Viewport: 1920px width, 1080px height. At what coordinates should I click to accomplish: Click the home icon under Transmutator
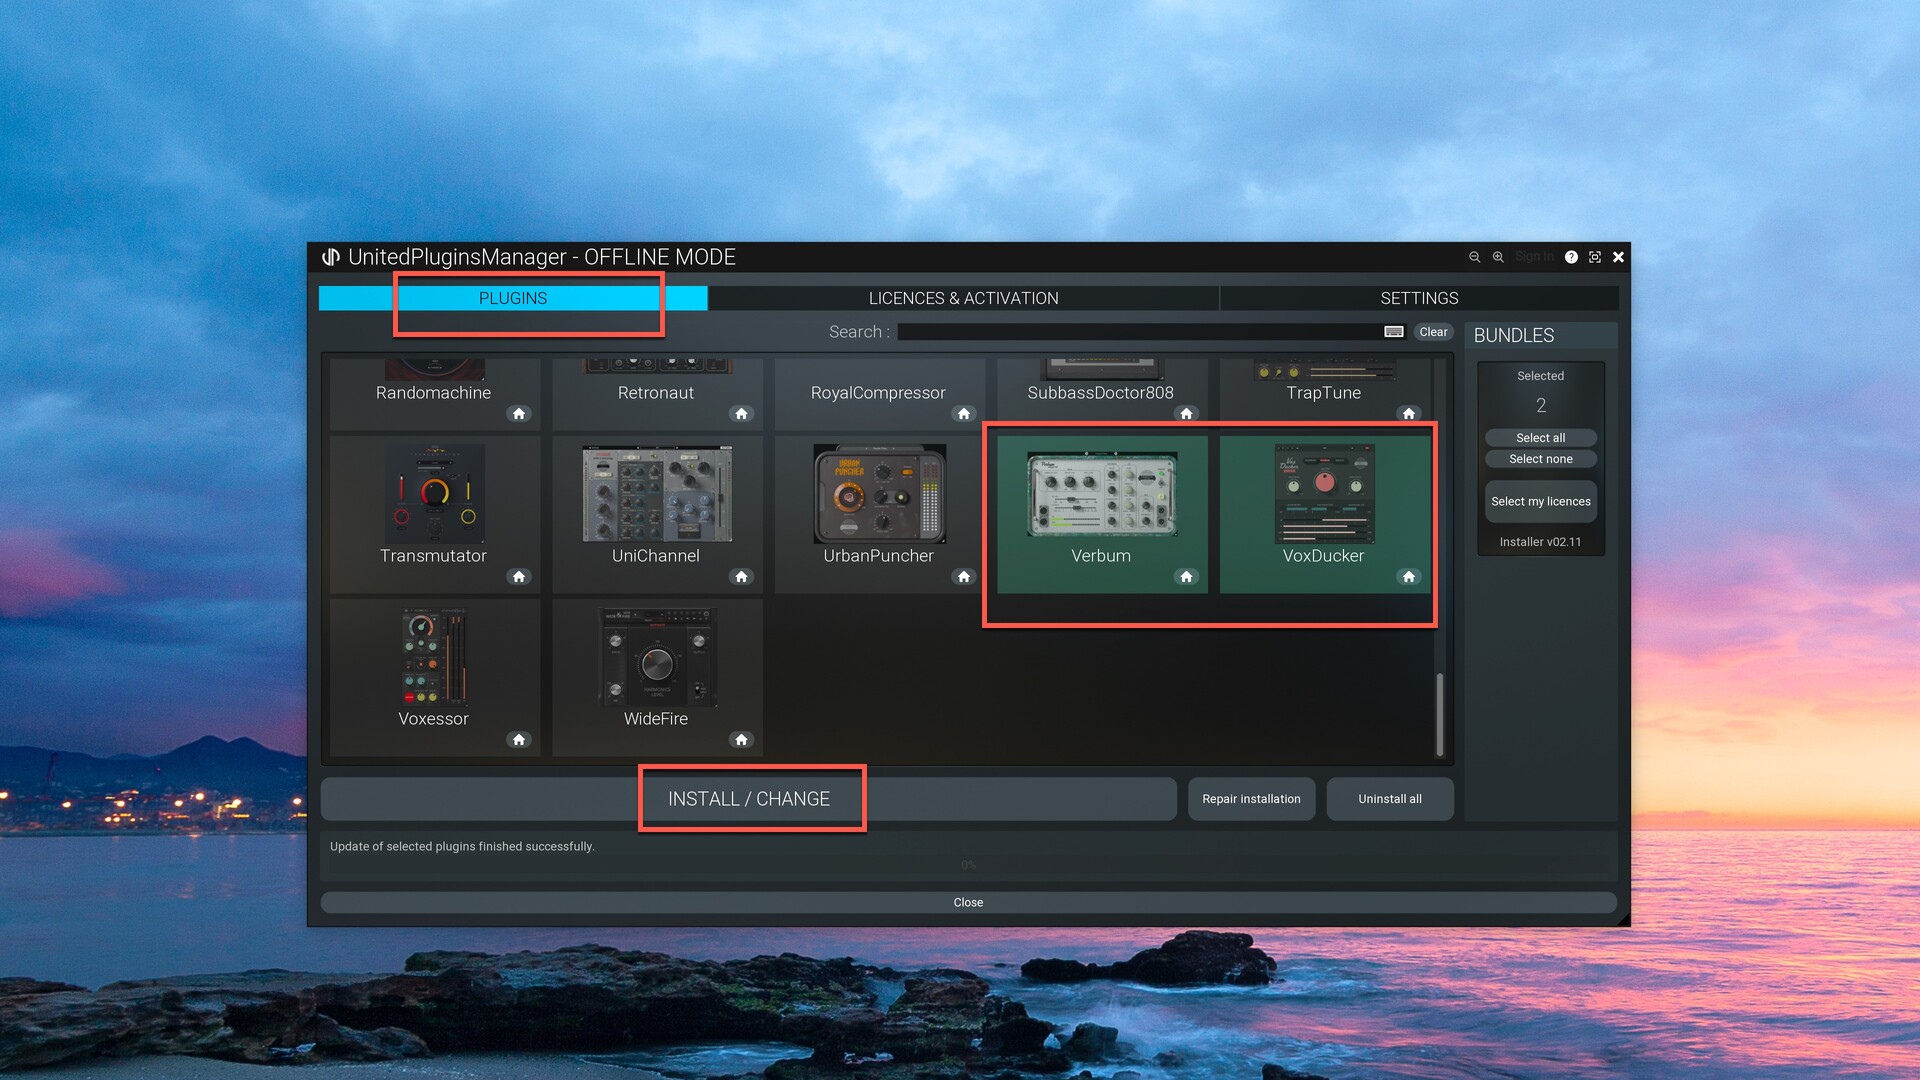(518, 577)
